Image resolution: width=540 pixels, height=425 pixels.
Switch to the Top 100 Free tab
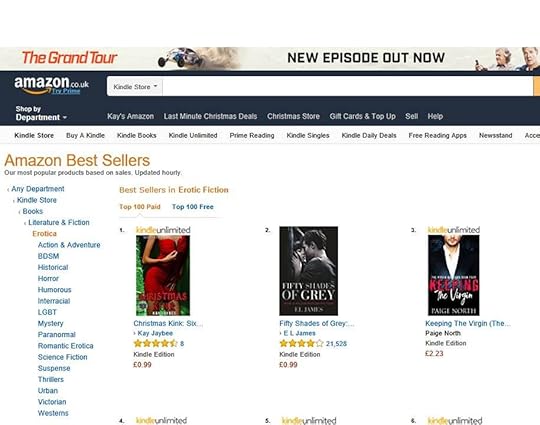point(193,207)
